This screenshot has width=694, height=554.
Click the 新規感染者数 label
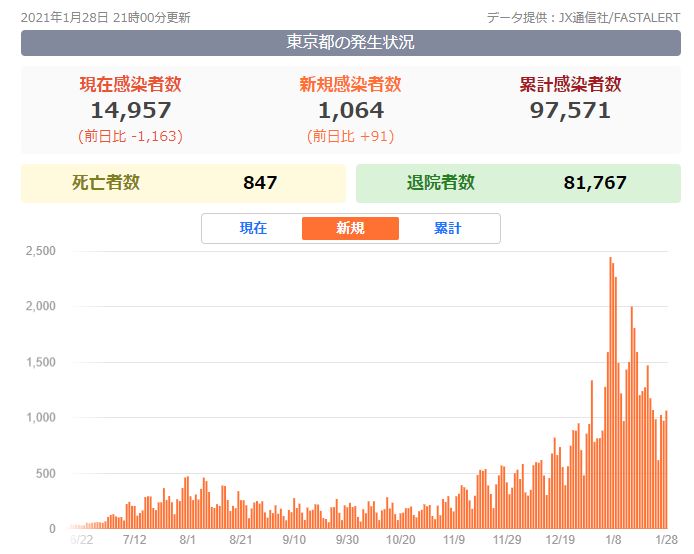click(350, 84)
